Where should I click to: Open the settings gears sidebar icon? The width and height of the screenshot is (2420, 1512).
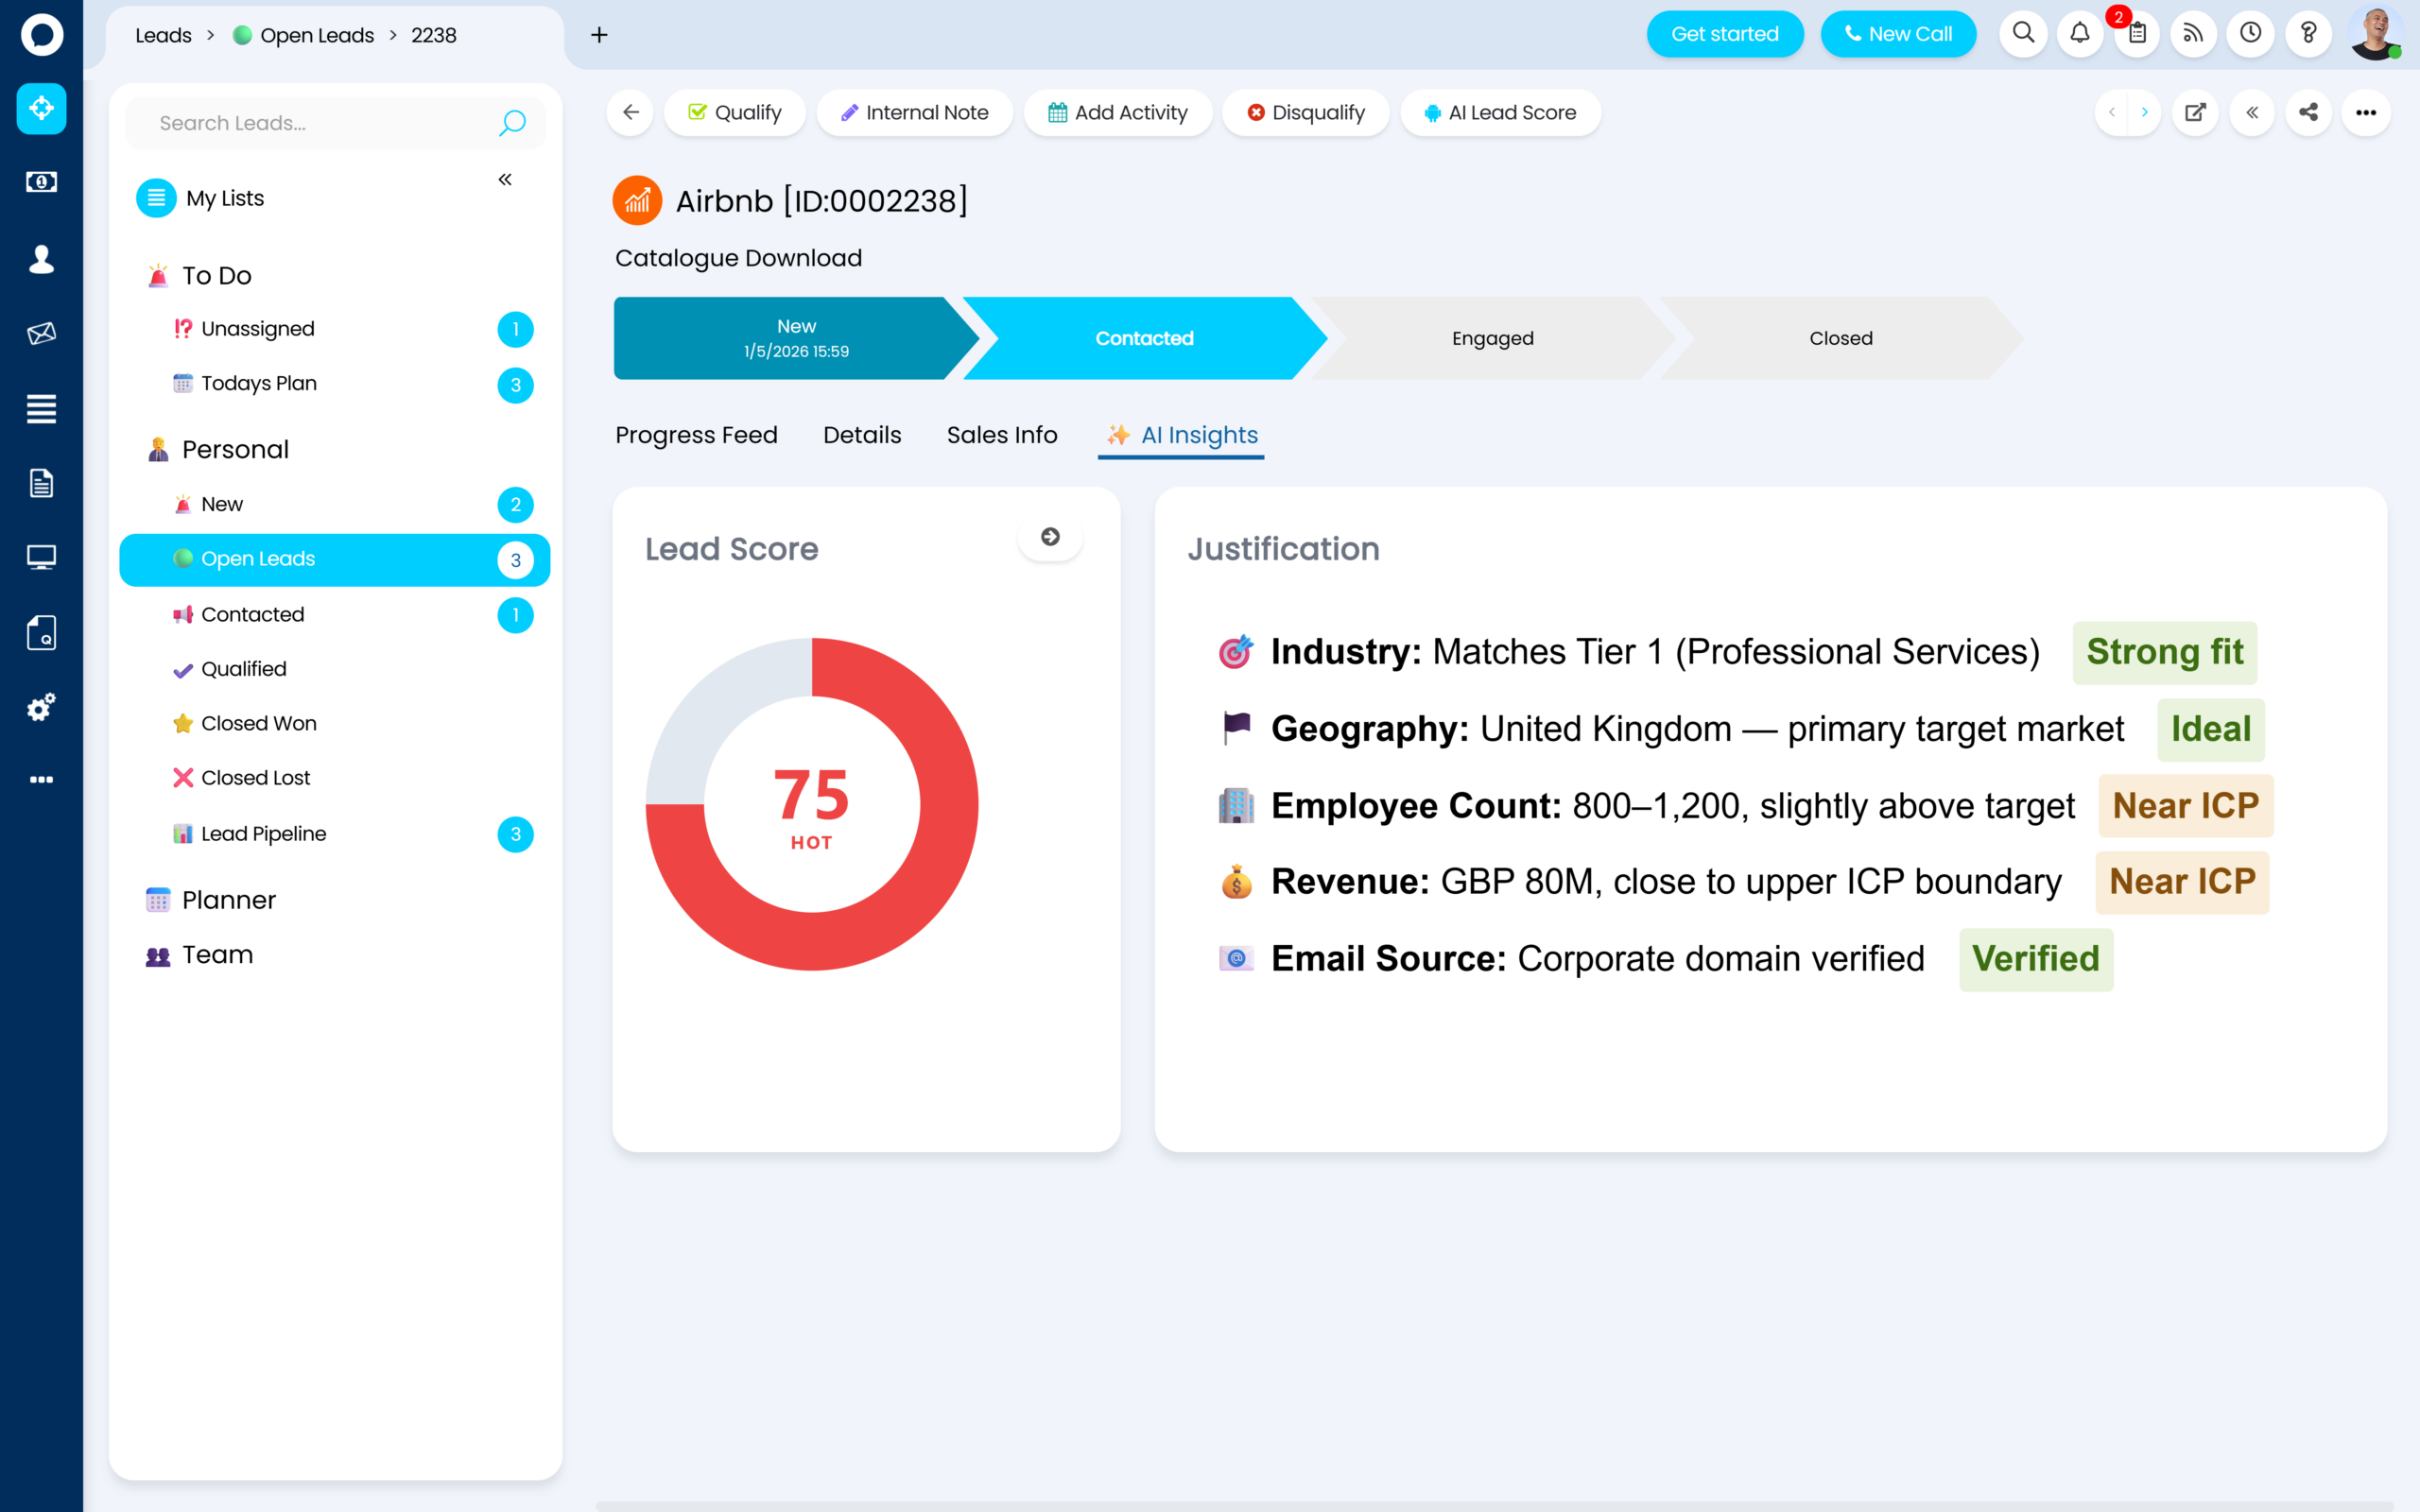click(41, 708)
